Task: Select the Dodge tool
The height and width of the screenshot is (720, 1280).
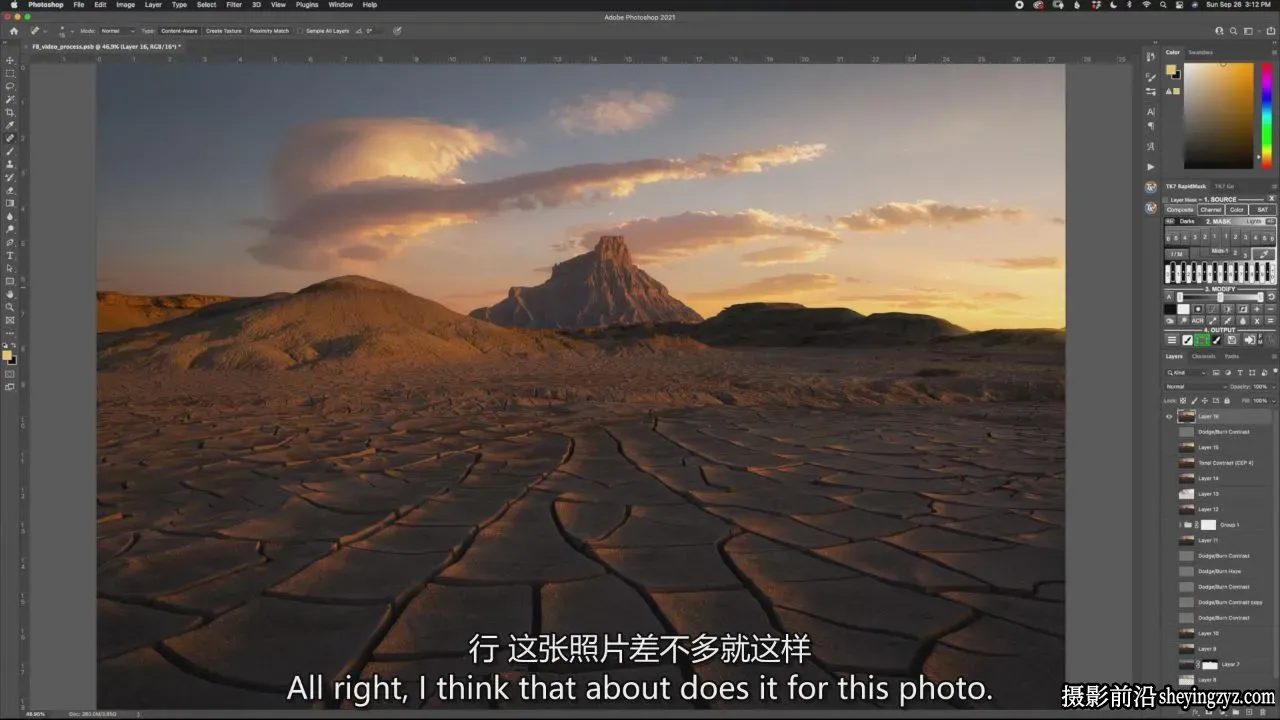Action: (x=10, y=229)
